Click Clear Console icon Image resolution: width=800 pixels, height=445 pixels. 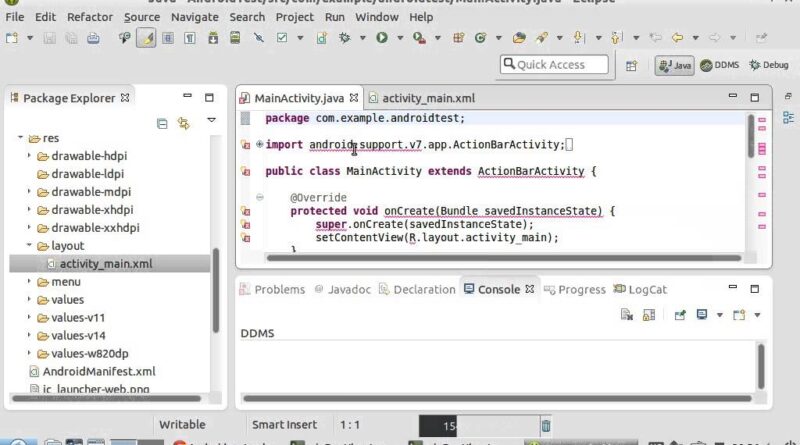[627, 315]
